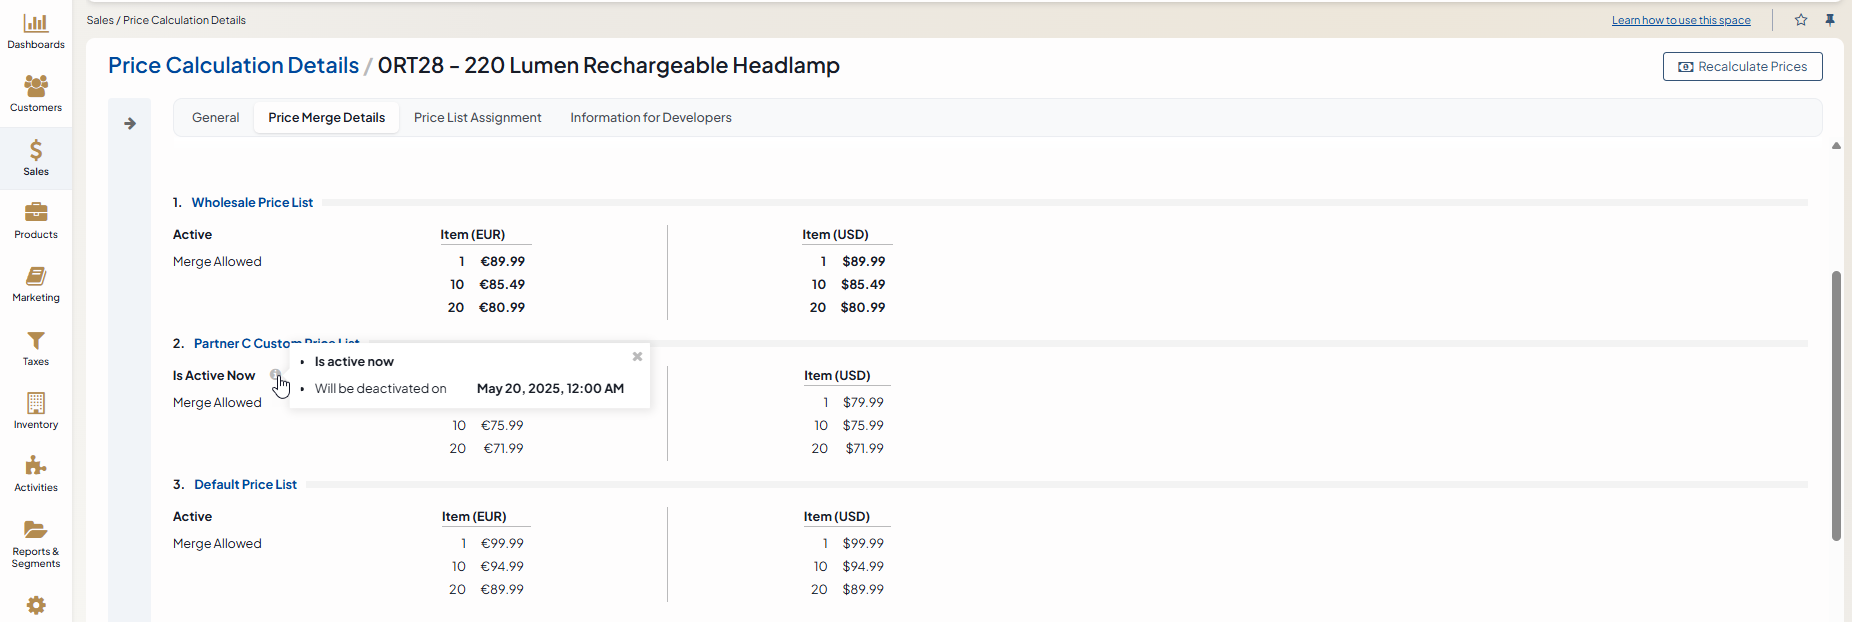Switch to the General tab
Screen dimensions: 1852x622
(x=215, y=118)
